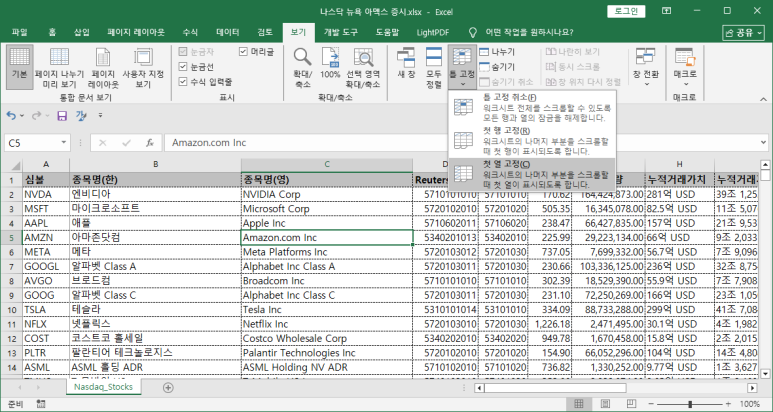Open 페이지 나누기 미리 보기 view
This screenshot has width=773, height=412.
(x=59, y=67)
